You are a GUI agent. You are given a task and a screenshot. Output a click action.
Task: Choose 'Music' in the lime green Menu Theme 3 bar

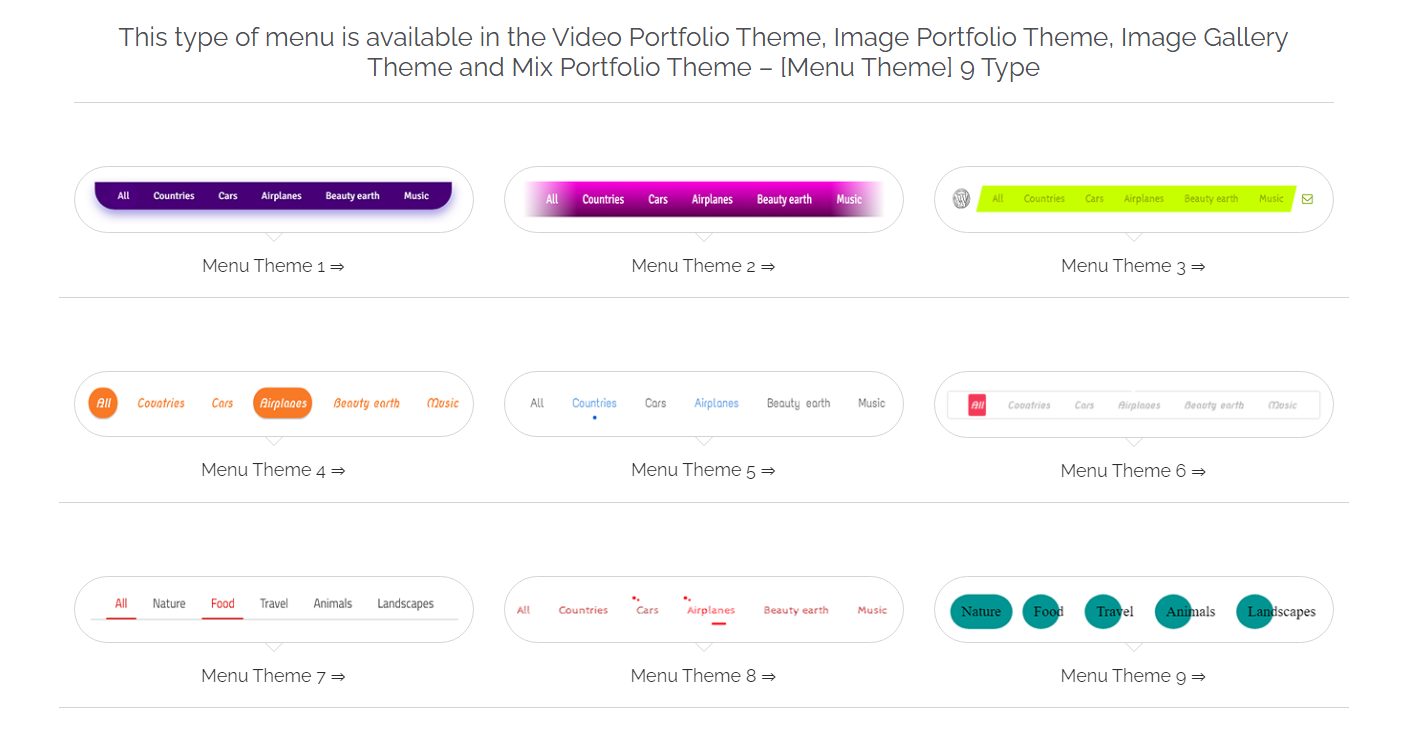click(1271, 199)
